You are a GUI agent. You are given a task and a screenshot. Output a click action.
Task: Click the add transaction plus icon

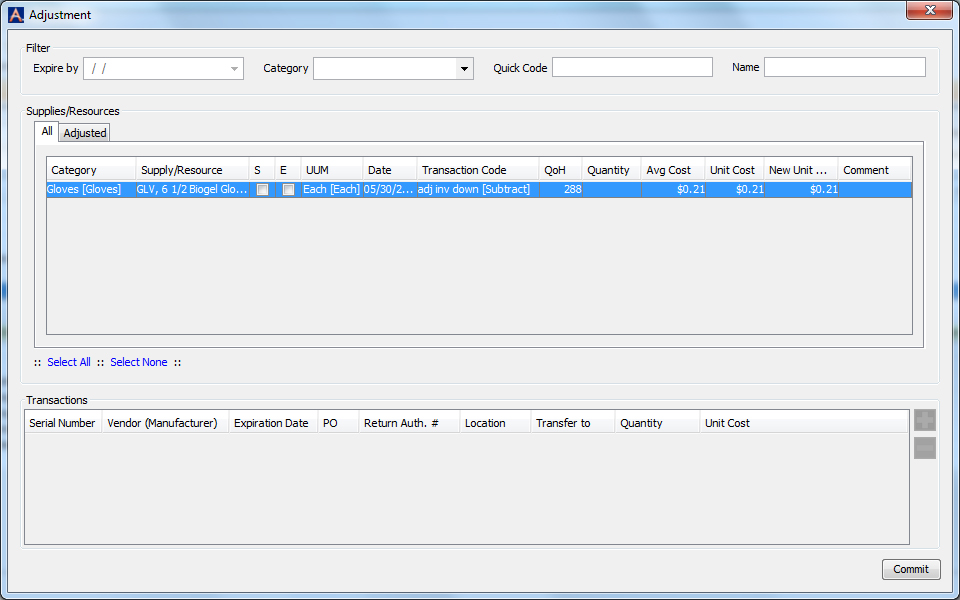925,421
